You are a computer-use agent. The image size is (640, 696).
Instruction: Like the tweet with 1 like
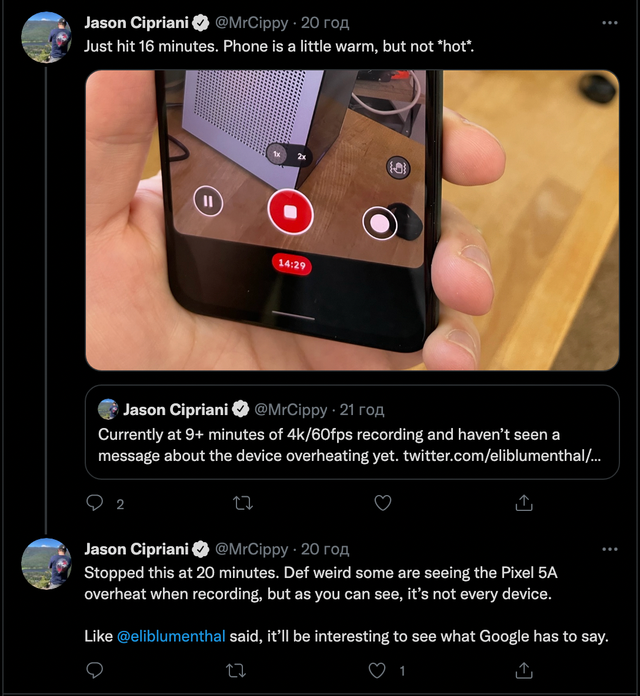point(378,670)
